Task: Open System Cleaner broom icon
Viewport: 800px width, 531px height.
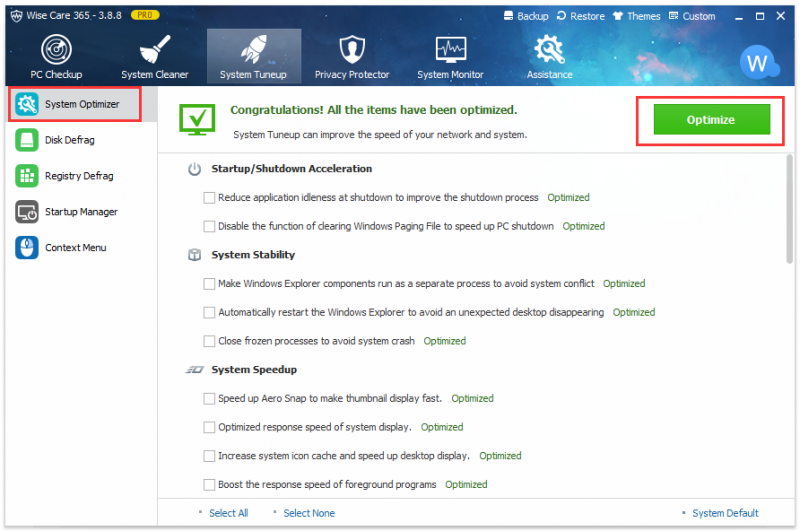Action: [x=155, y=49]
